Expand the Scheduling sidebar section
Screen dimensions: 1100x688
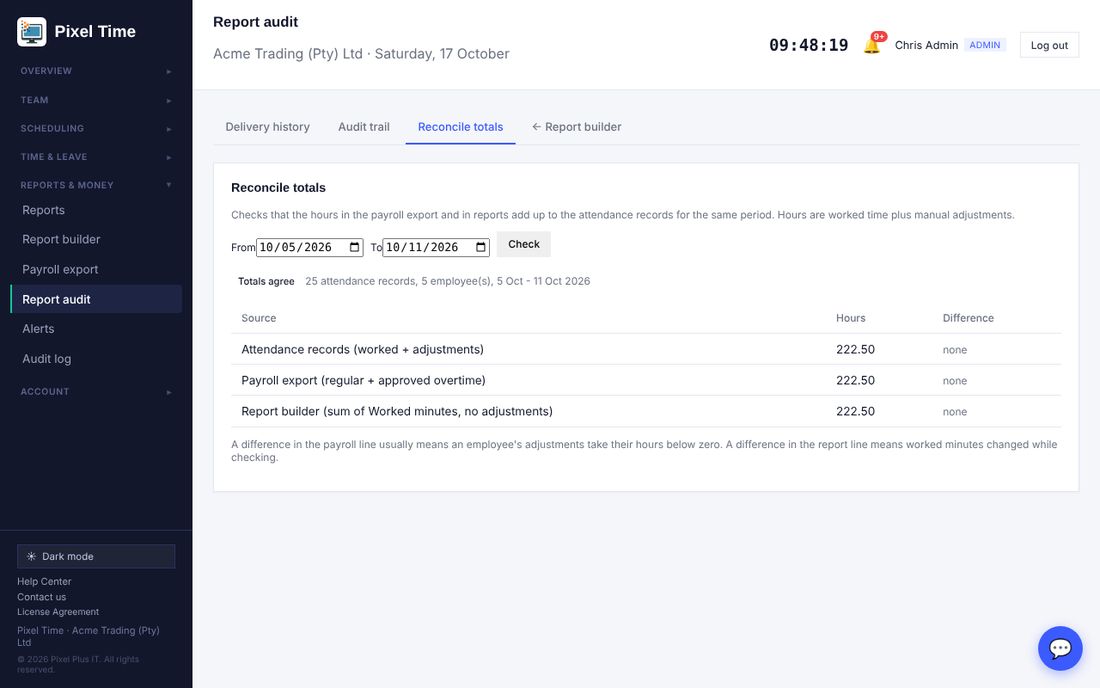(x=96, y=128)
